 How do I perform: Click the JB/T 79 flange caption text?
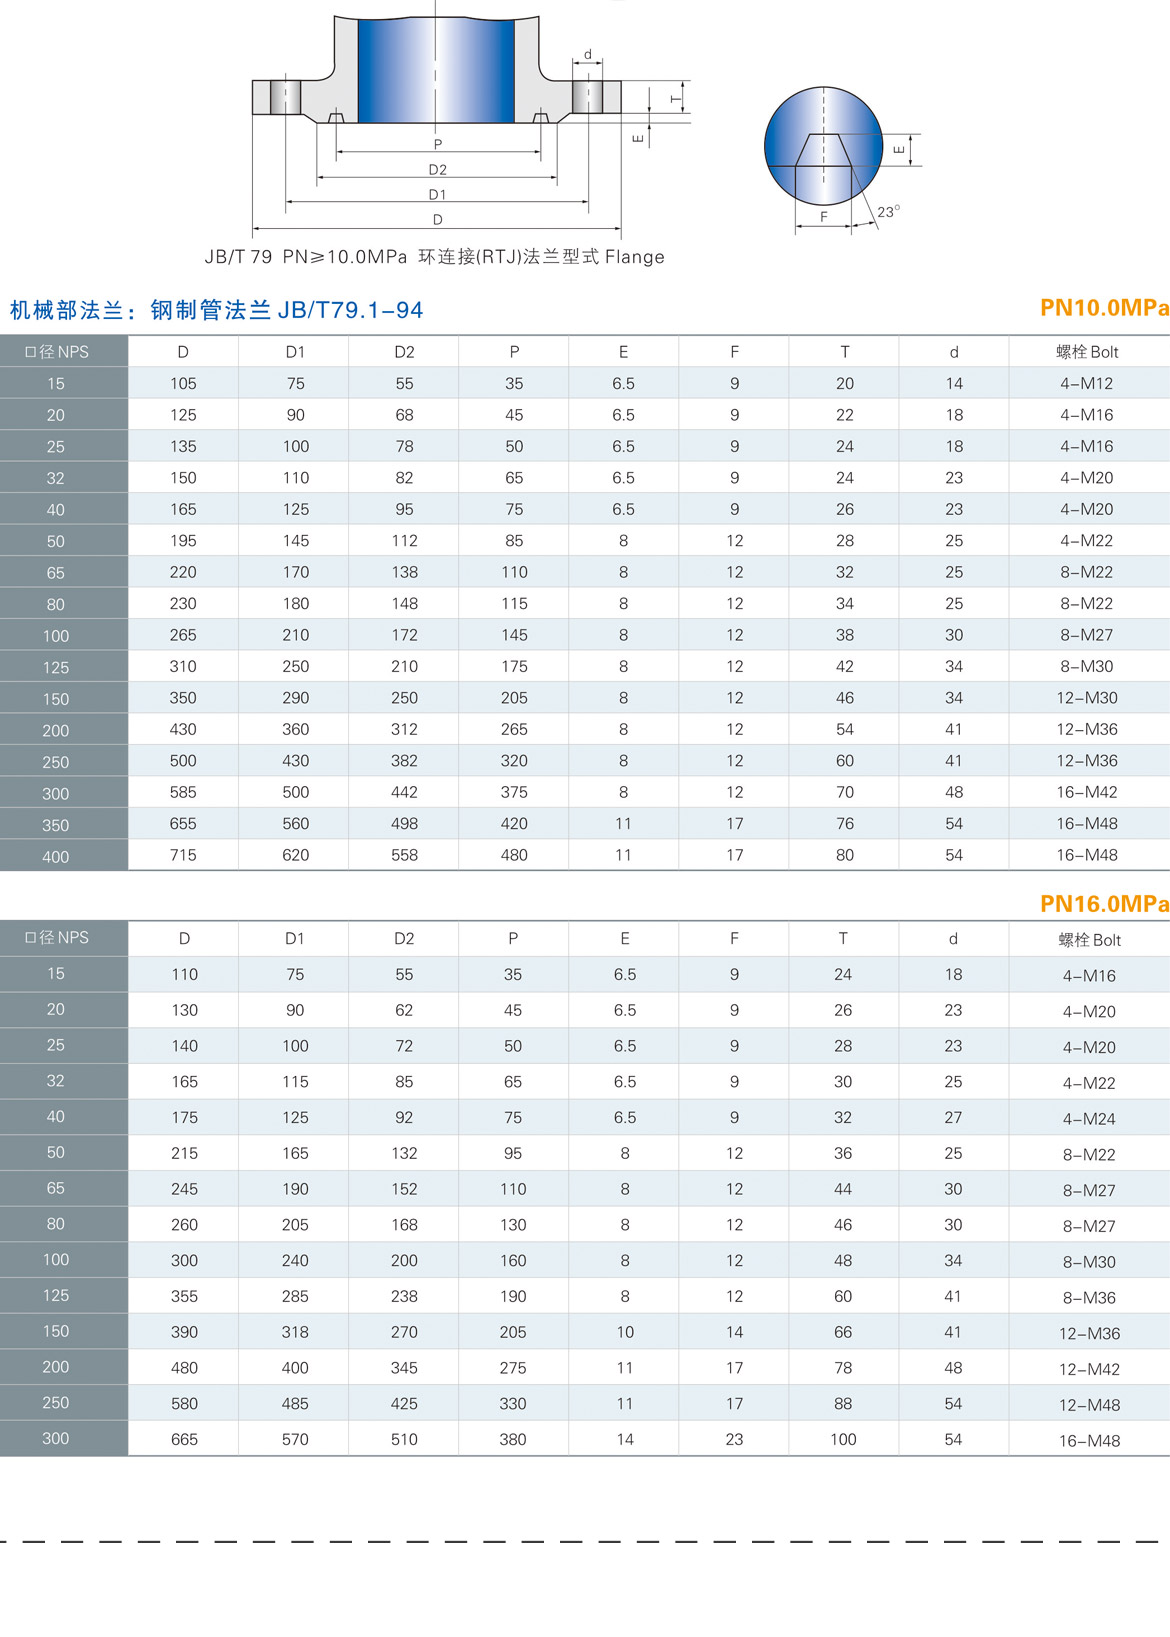[x=434, y=257]
